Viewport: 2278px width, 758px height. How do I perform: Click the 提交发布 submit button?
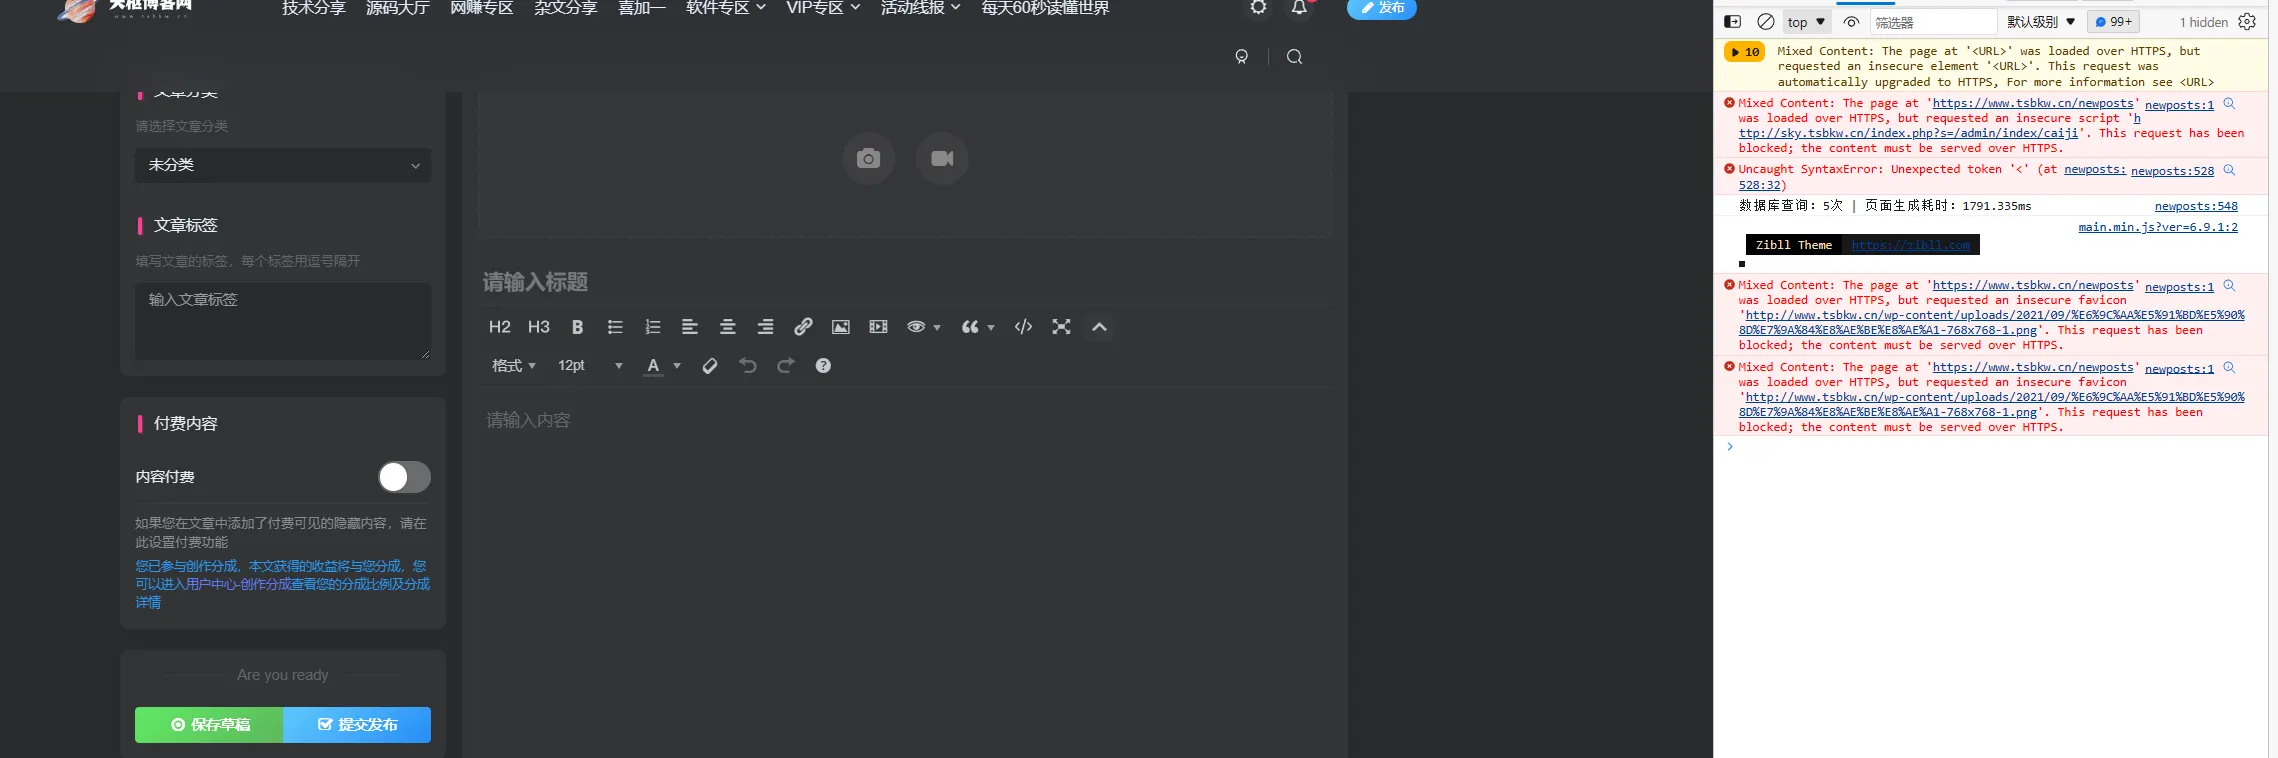[x=357, y=725]
